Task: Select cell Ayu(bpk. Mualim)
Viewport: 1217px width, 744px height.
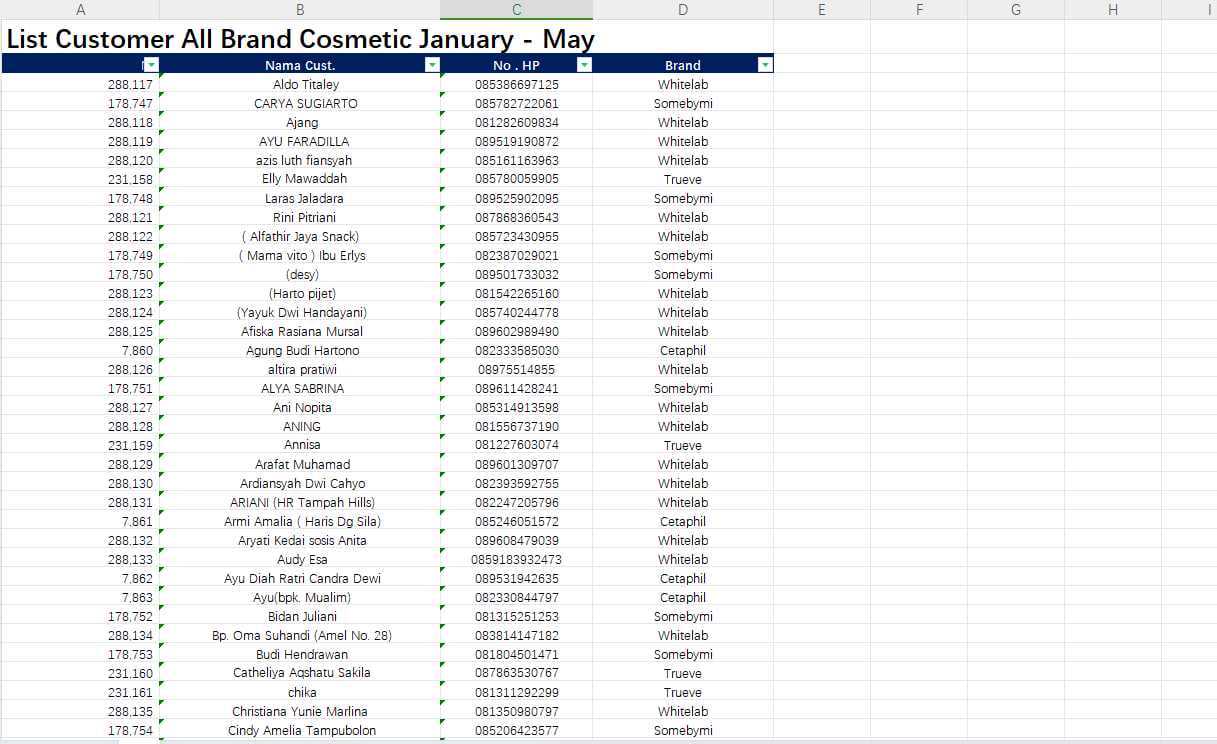Action: (300, 598)
